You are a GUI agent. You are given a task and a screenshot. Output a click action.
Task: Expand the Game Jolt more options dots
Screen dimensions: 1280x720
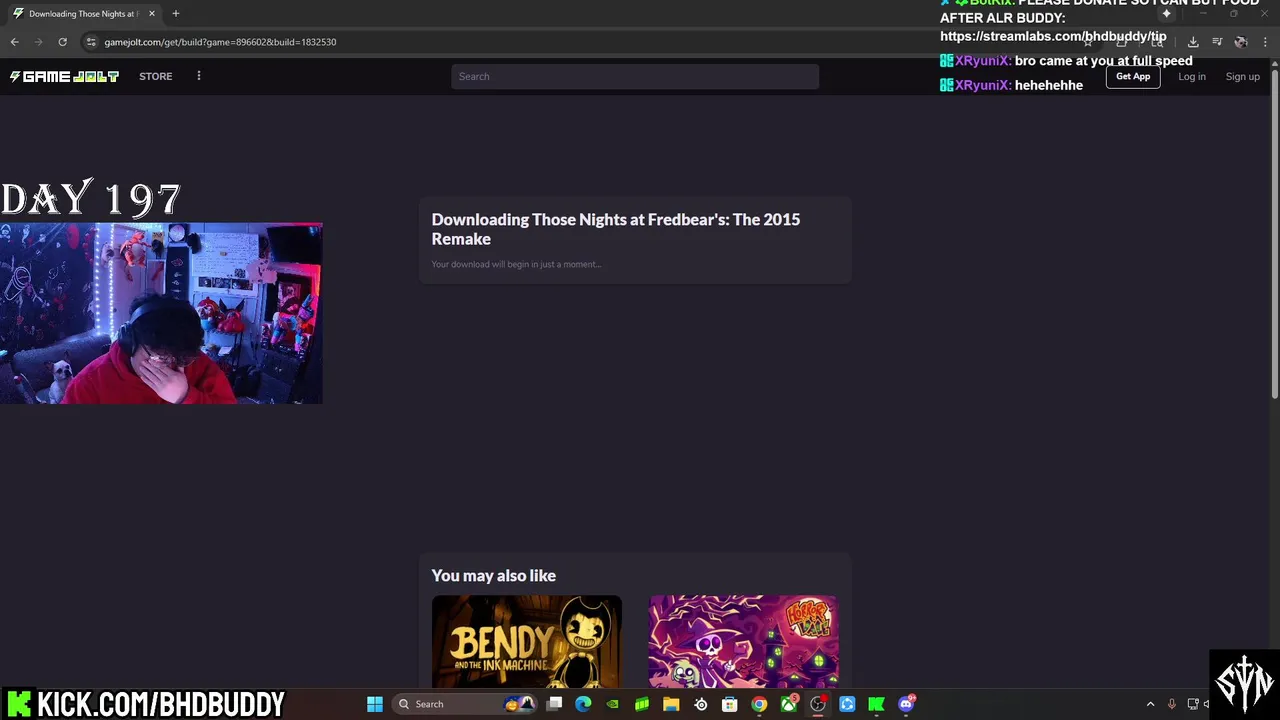199,76
